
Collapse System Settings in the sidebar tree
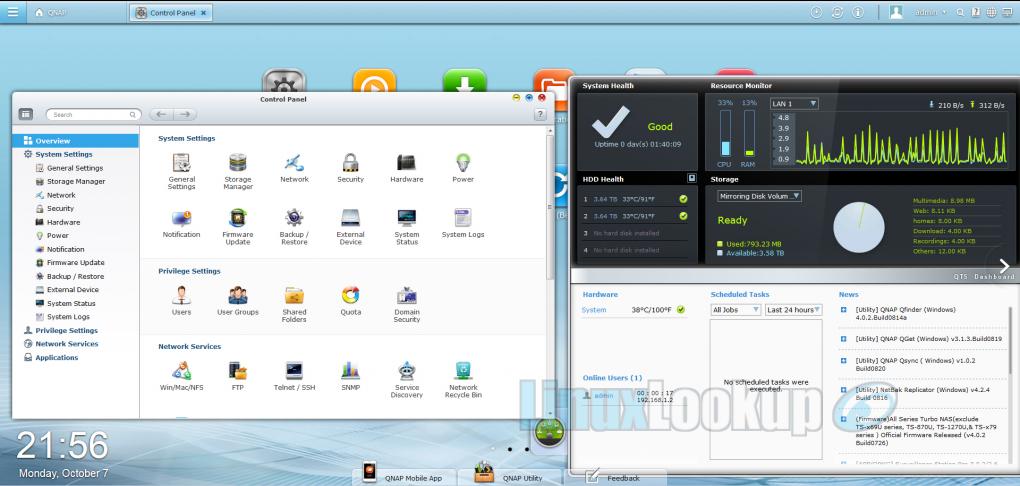point(63,154)
